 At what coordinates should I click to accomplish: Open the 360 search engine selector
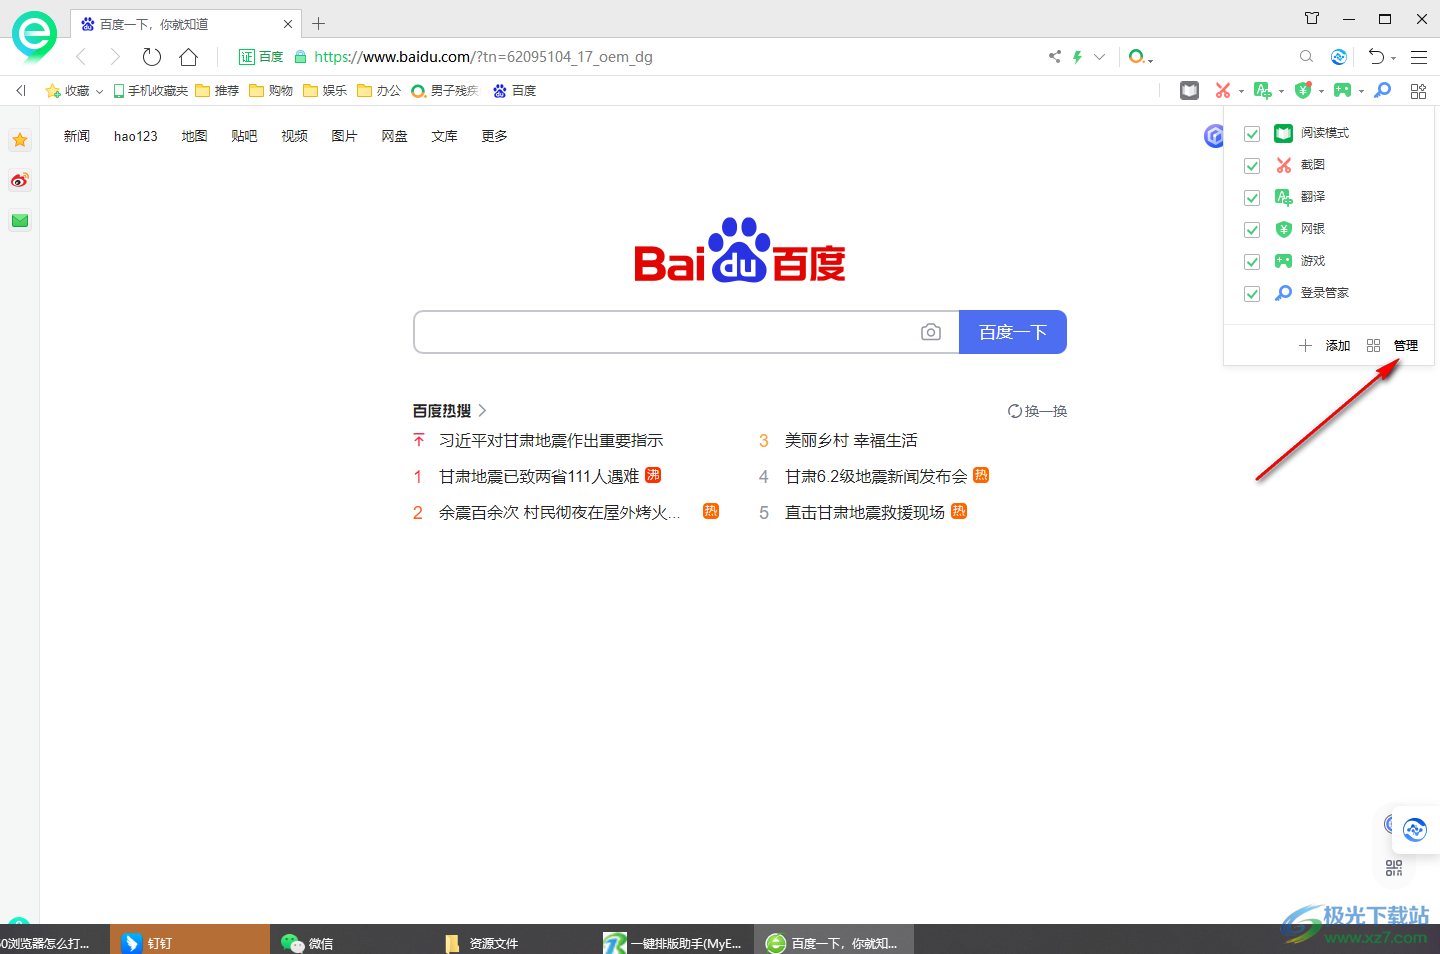(1140, 57)
